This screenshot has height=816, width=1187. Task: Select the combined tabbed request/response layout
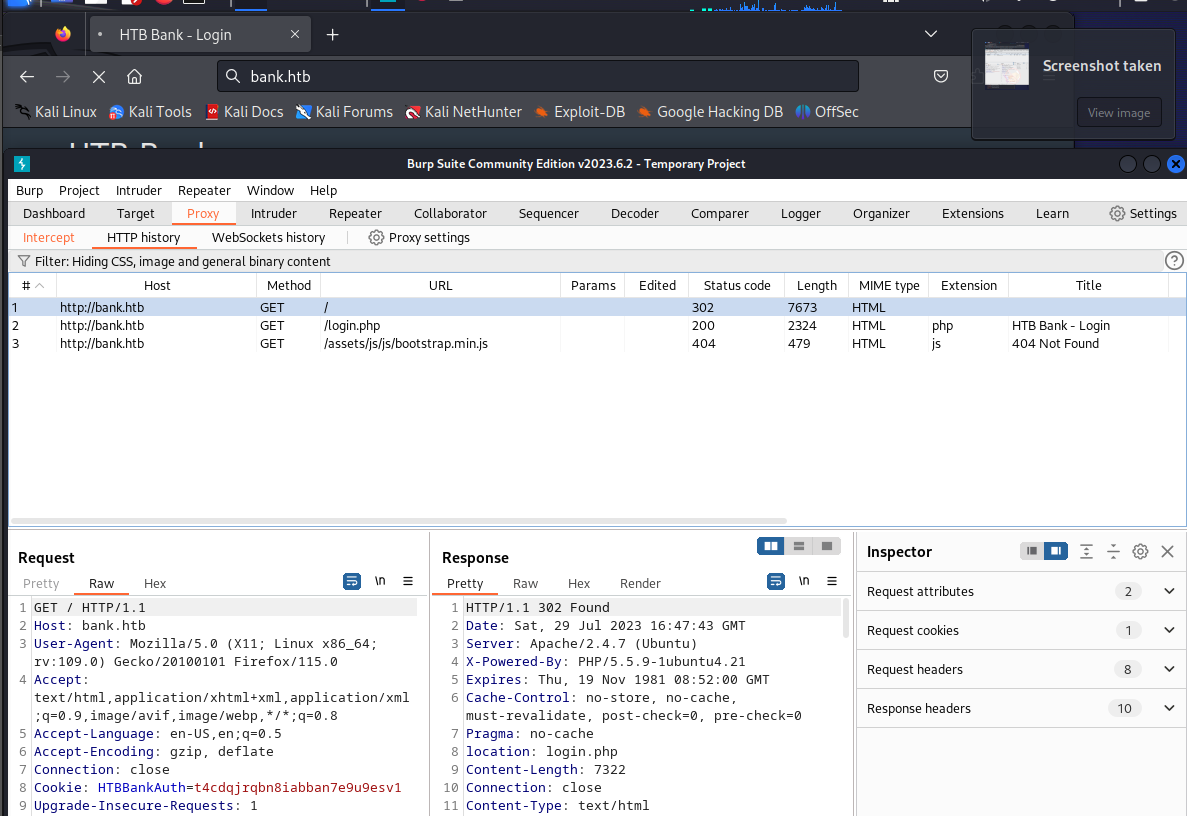click(827, 546)
